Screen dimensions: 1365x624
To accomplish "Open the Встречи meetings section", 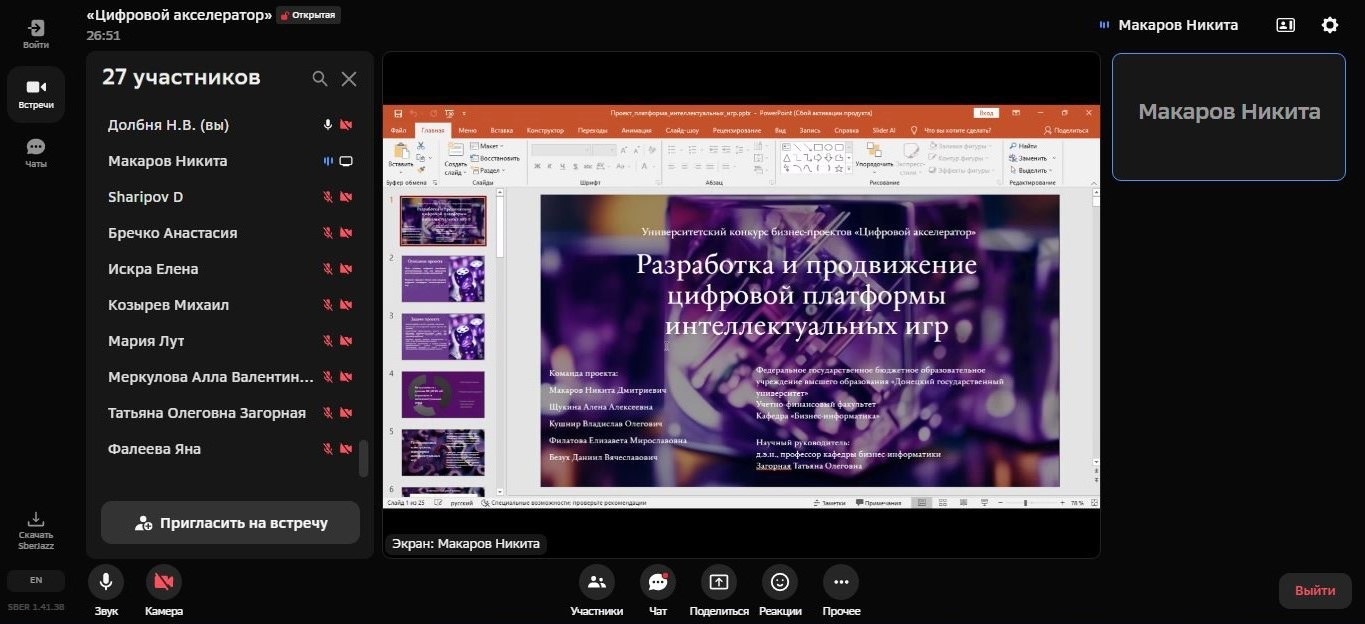I will (36, 94).
